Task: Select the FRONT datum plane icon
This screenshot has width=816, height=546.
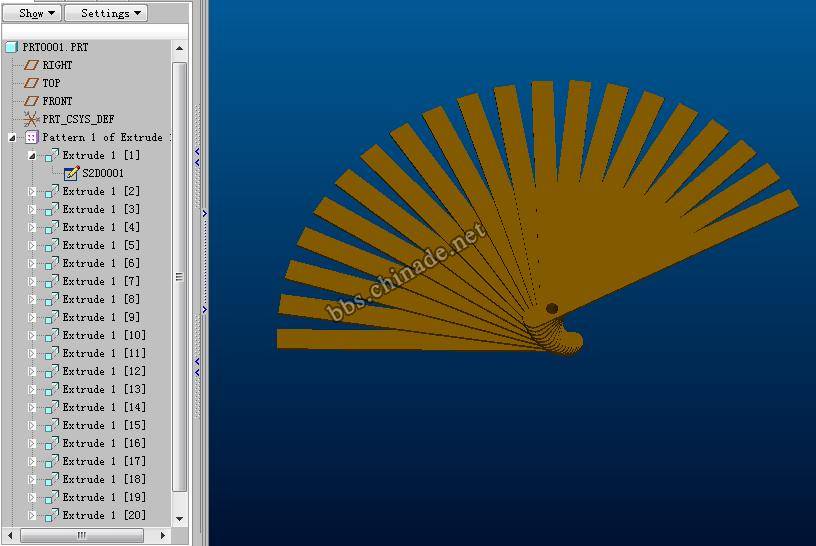Action: (31, 101)
